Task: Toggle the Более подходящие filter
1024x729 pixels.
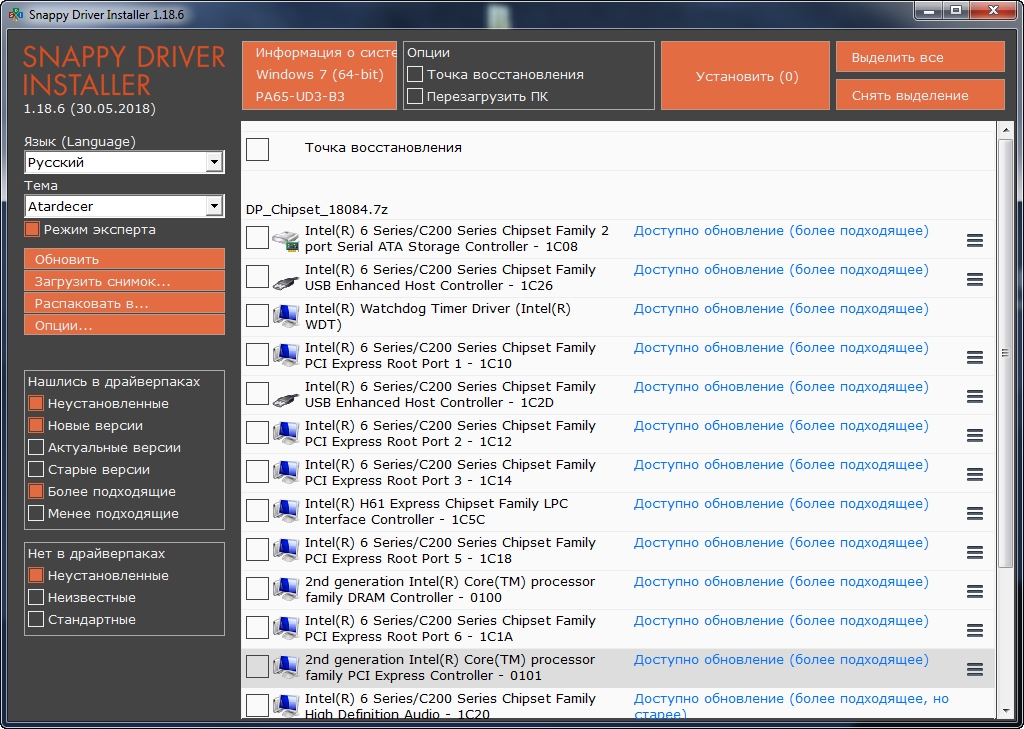Action: [x=36, y=492]
